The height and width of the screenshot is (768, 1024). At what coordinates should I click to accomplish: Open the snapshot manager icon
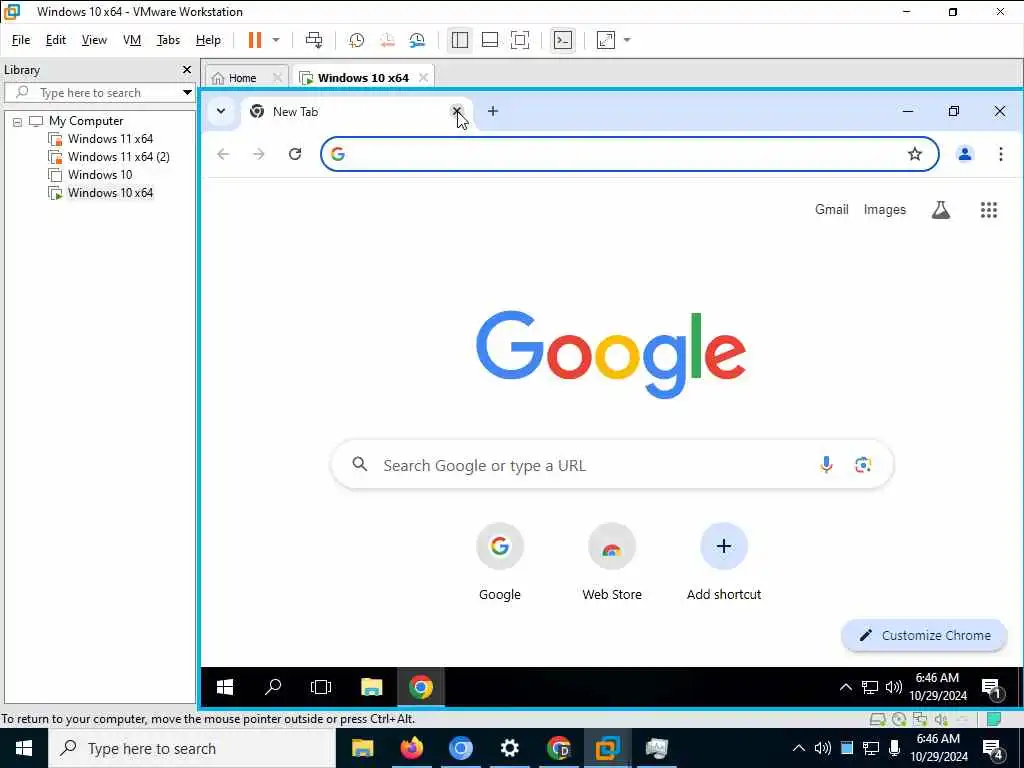click(x=417, y=40)
